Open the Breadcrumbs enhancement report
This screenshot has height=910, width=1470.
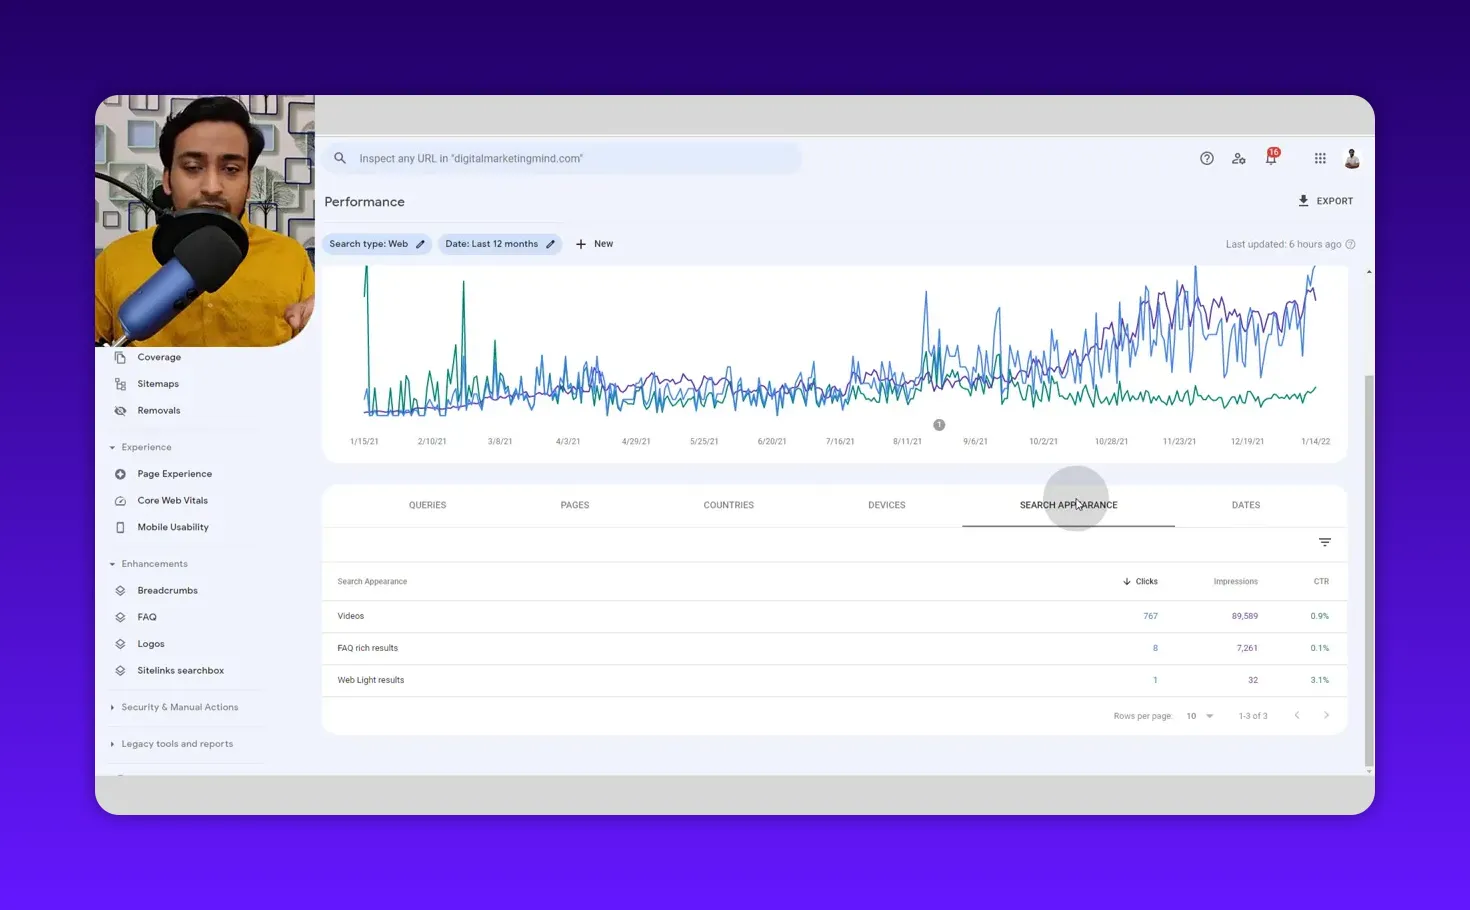(167, 590)
